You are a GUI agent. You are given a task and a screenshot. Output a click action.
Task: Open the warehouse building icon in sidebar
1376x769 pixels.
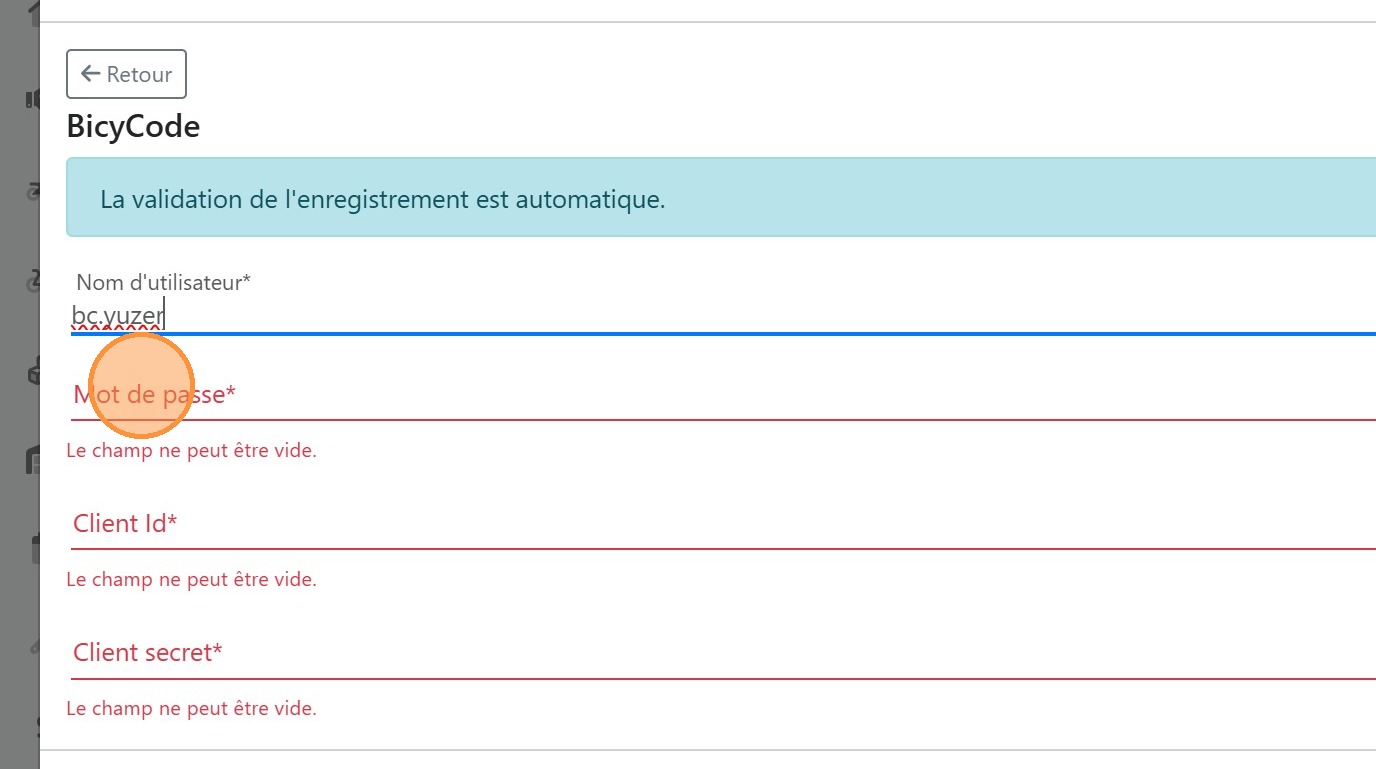click(x=33, y=459)
